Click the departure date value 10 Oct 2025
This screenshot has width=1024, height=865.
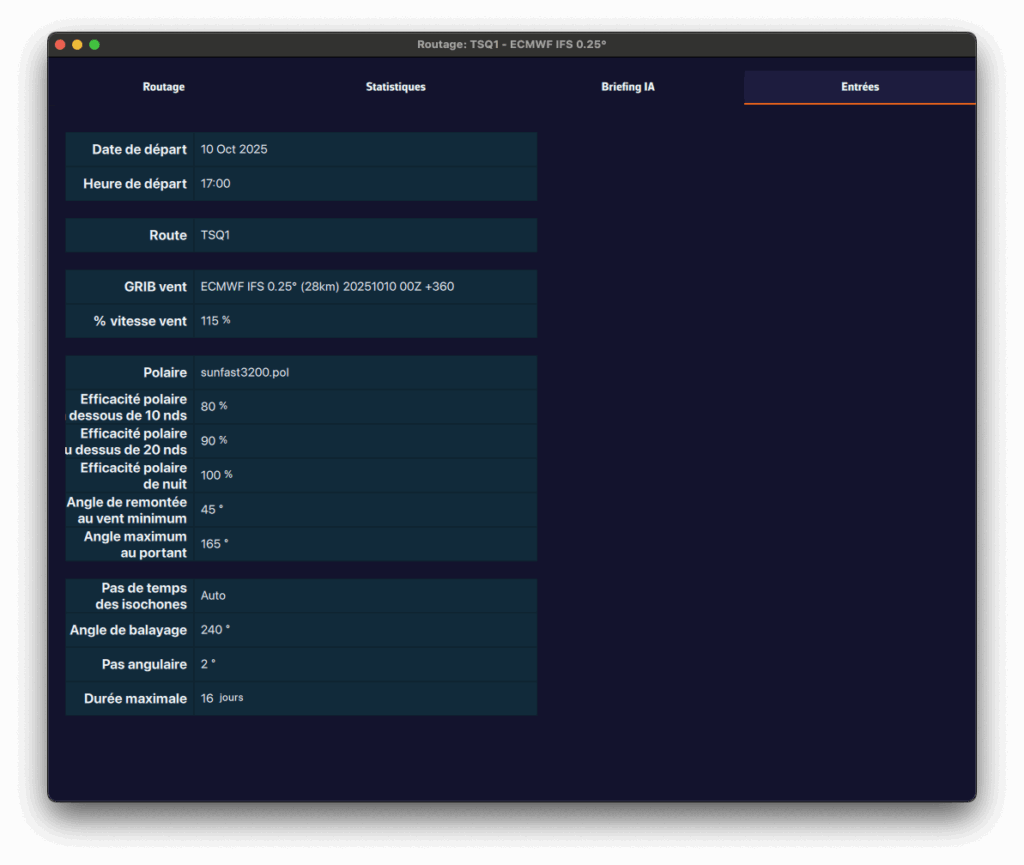click(x=234, y=150)
